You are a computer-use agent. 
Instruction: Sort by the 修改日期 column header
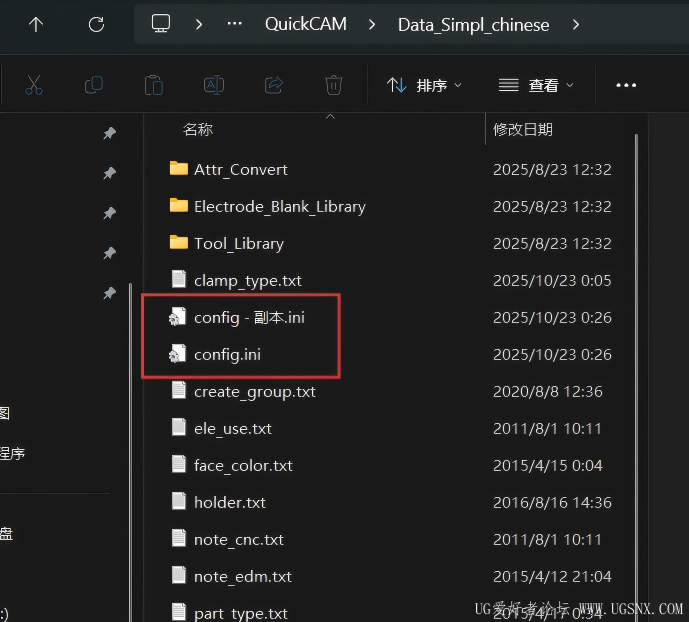[x=523, y=129]
